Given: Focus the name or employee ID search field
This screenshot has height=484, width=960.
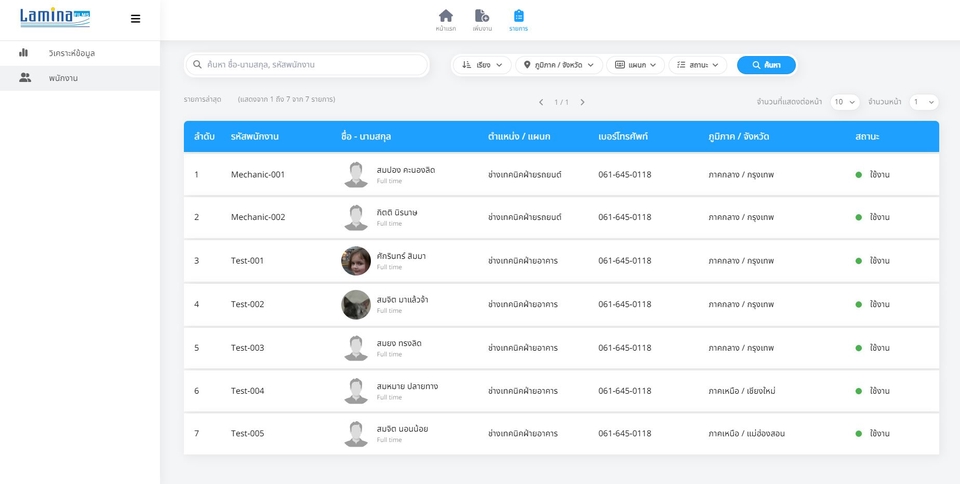Looking at the screenshot, I should [307, 64].
